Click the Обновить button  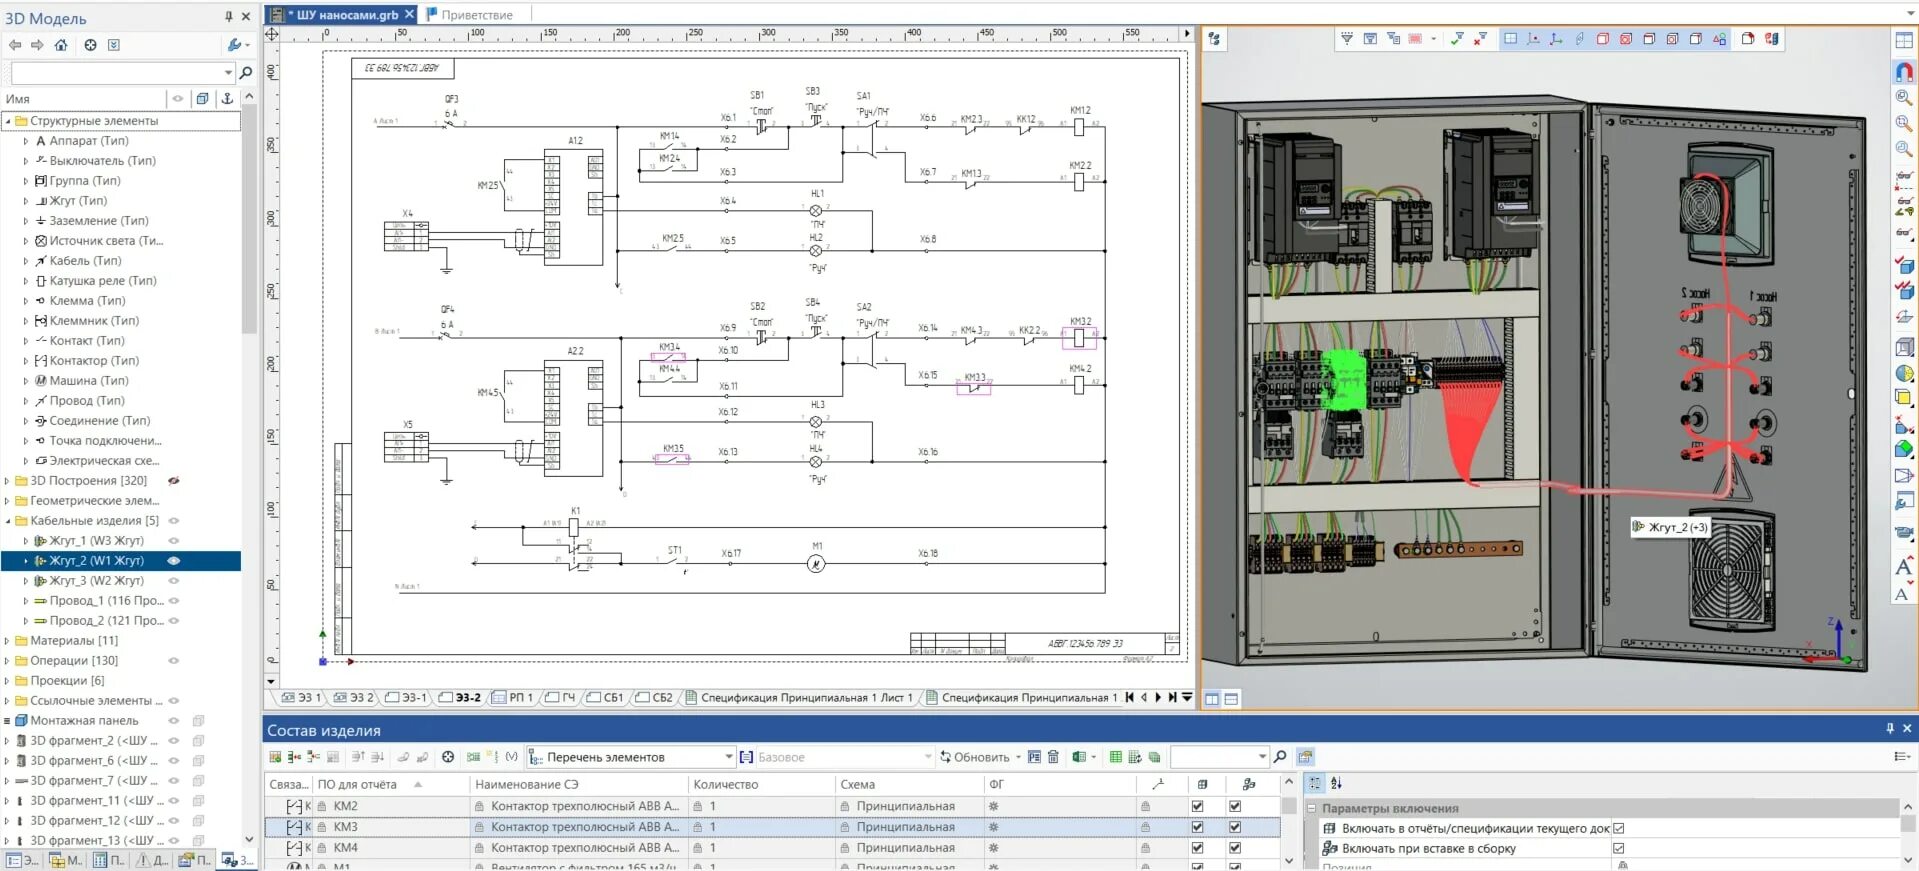975,757
